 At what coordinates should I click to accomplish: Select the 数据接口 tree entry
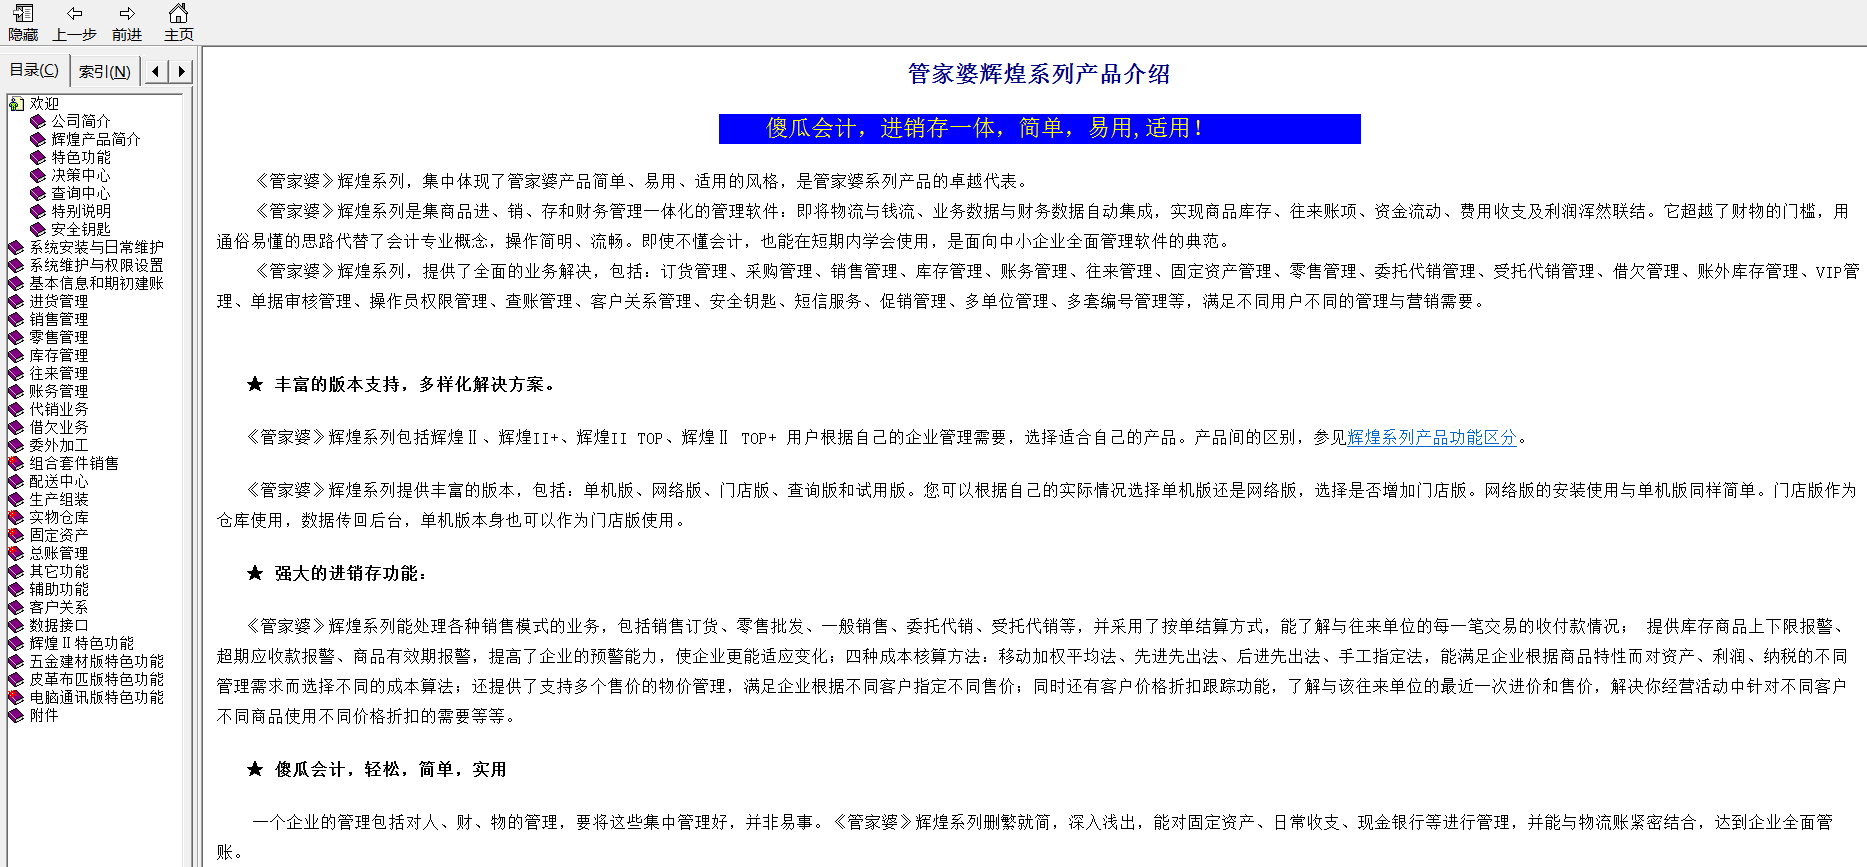click(x=59, y=625)
